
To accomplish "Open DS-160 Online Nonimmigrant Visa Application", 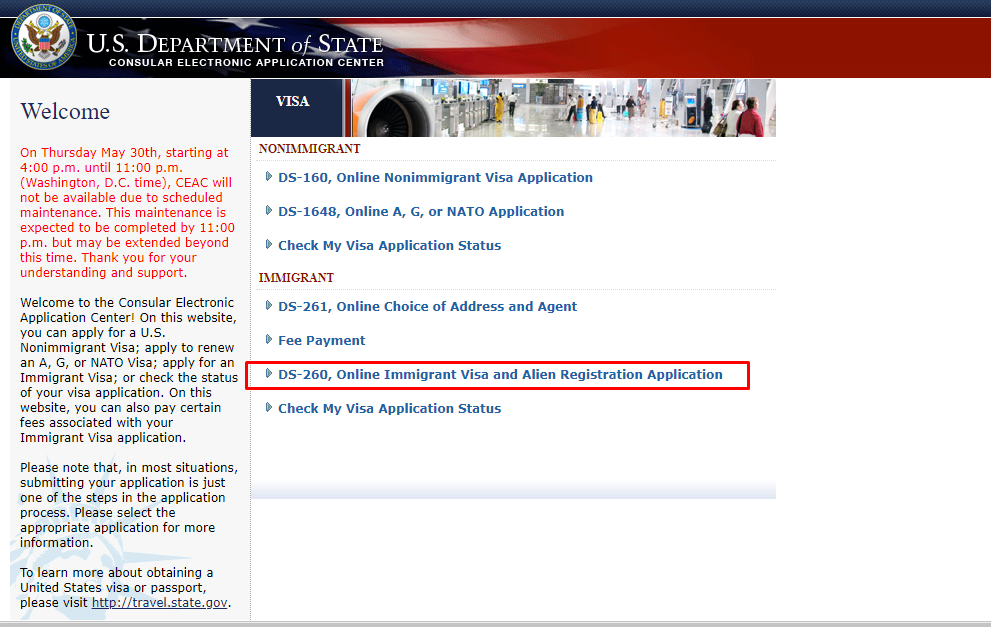I will point(435,178).
